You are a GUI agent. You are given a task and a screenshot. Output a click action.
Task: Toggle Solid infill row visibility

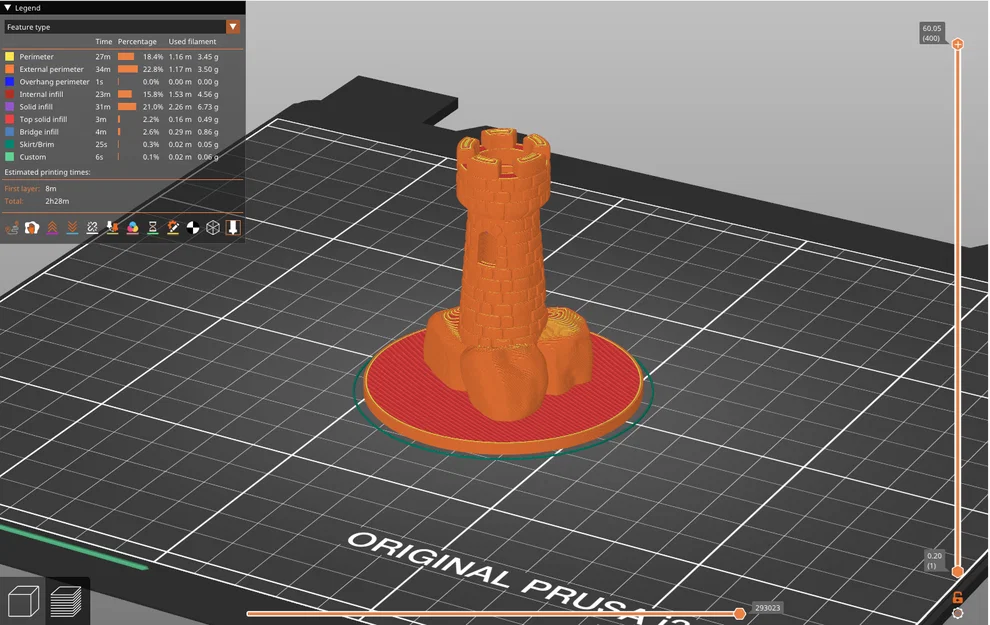coord(112,107)
